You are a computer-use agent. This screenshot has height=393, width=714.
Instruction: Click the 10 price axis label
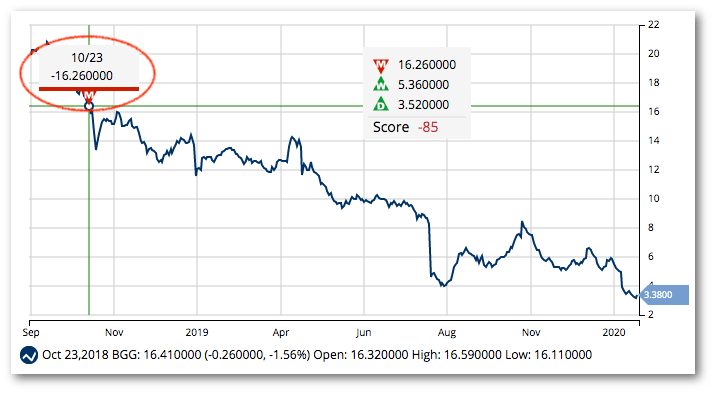[x=653, y=199]
